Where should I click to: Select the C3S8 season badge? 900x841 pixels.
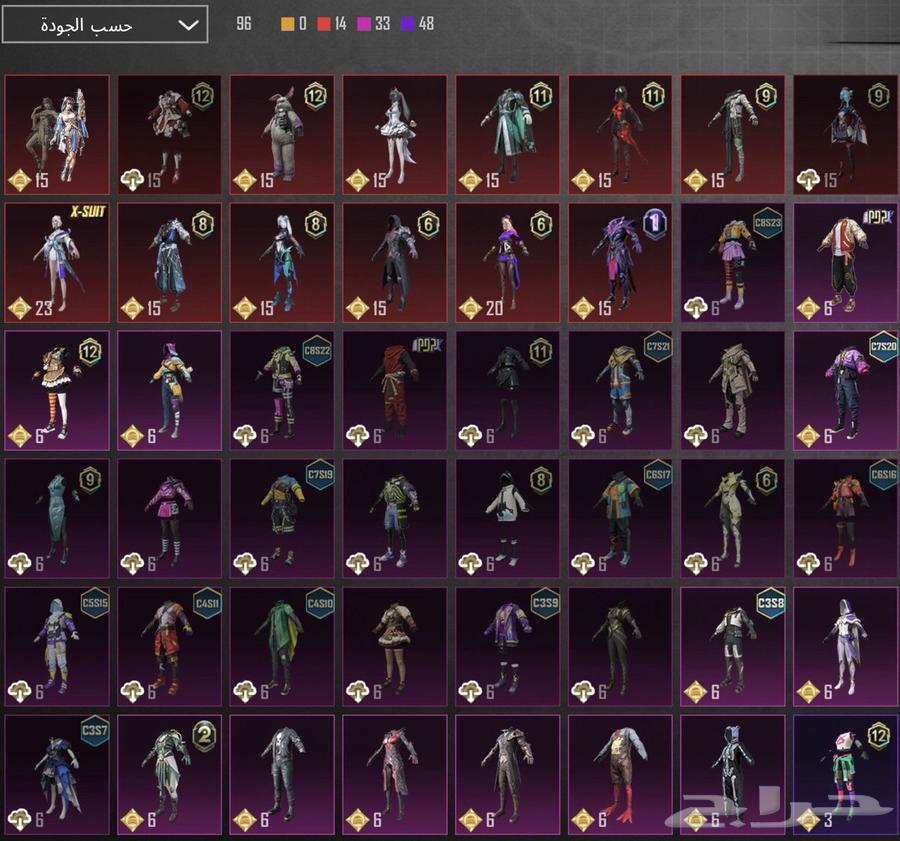coord(770,602)
